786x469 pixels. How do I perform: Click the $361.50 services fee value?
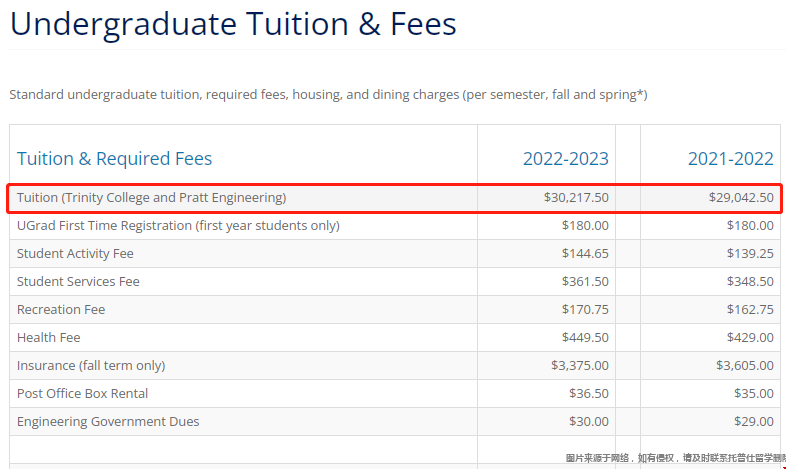pyautogui.click(x=585, y=281)
